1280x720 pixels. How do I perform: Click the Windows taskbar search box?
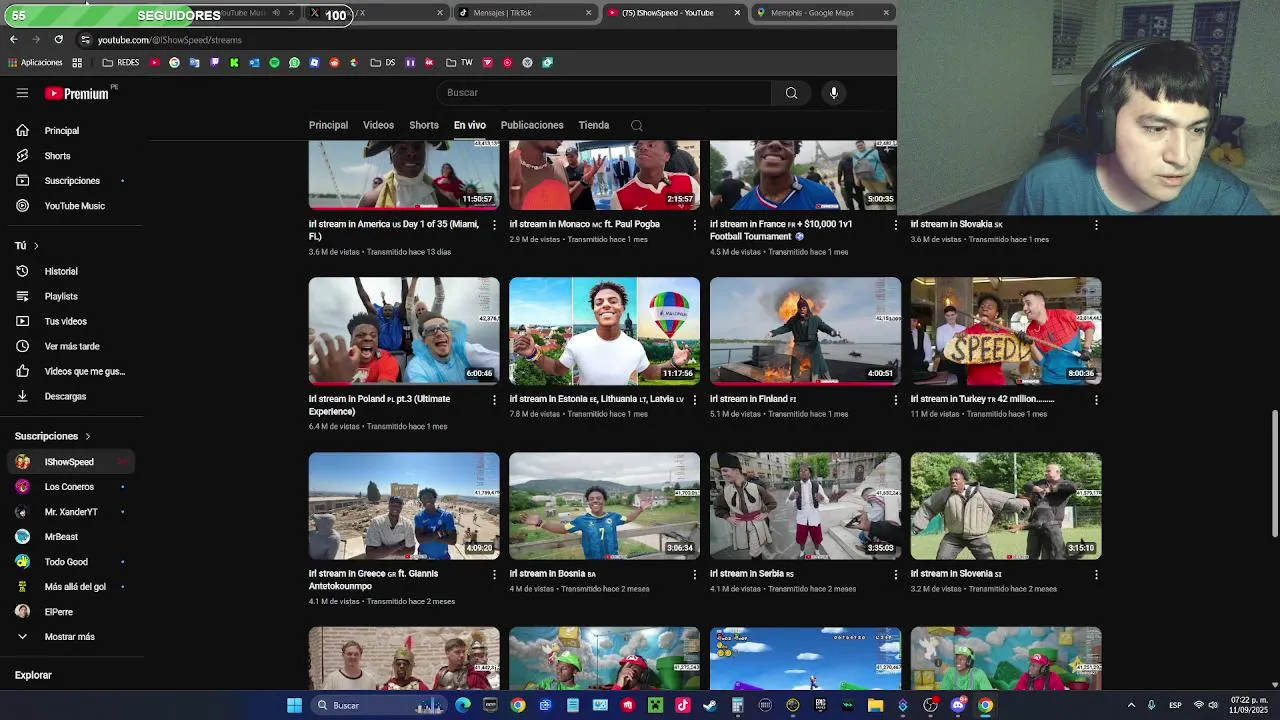(x=378, y=705)
